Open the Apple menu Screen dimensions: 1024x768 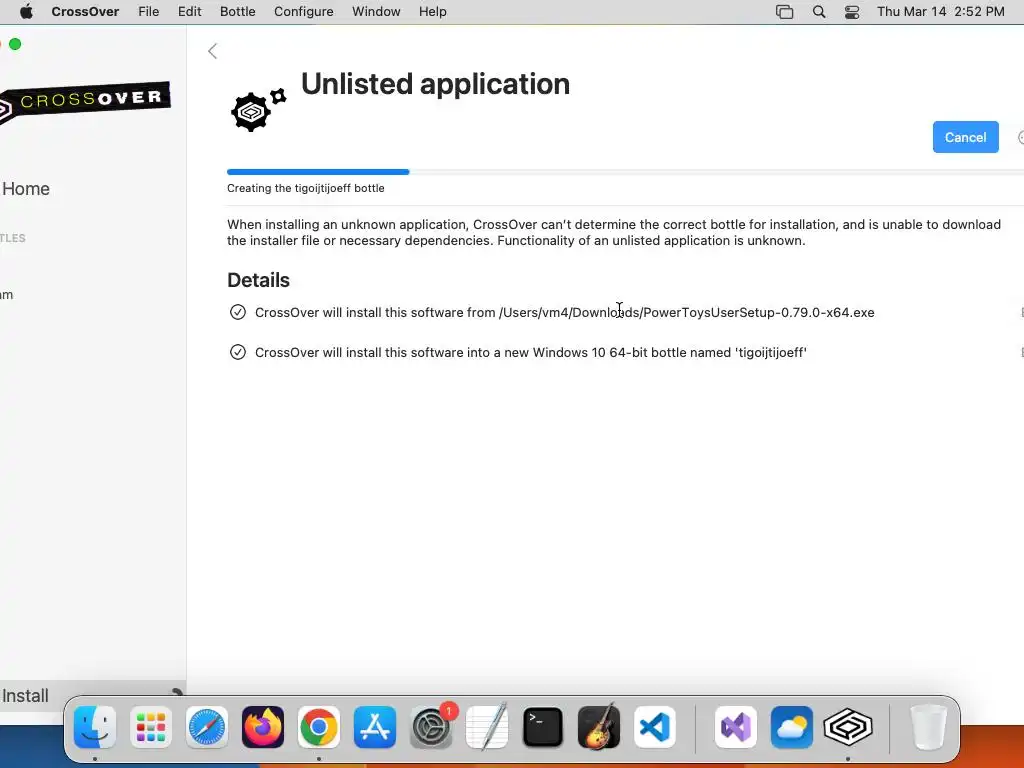coord(26,12)
